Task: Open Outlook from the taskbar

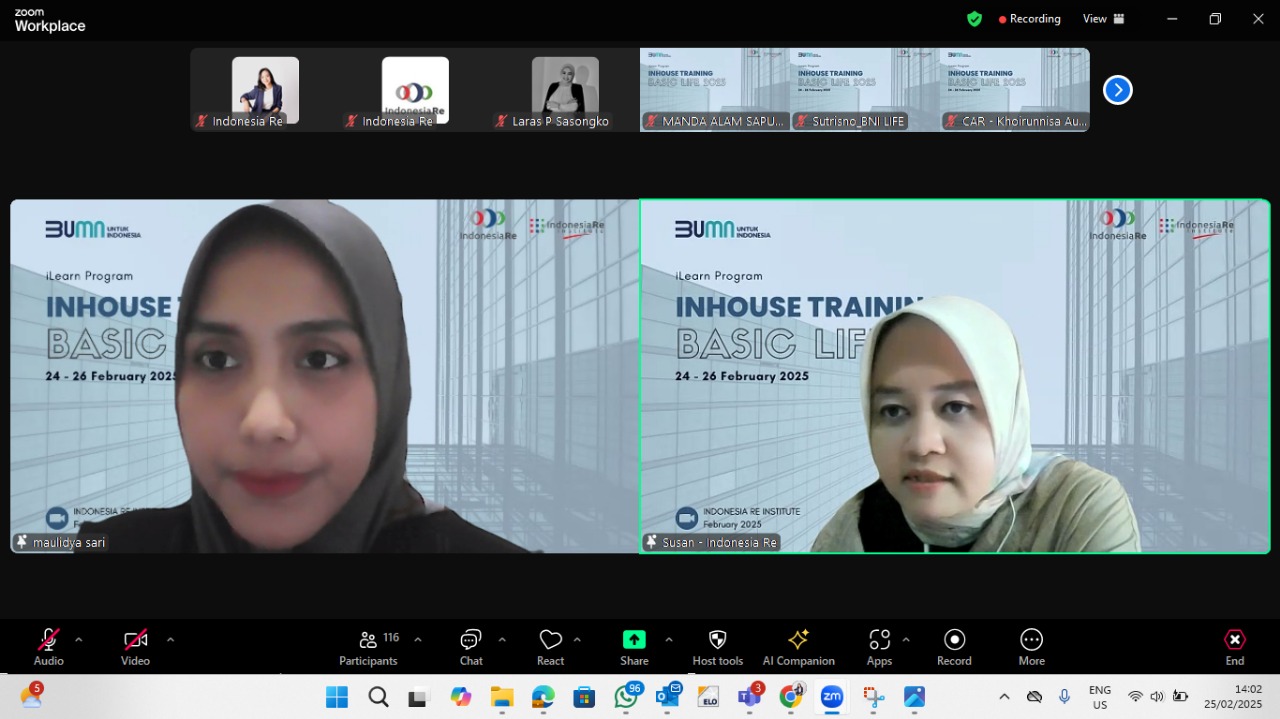Action: coord(668,696)
